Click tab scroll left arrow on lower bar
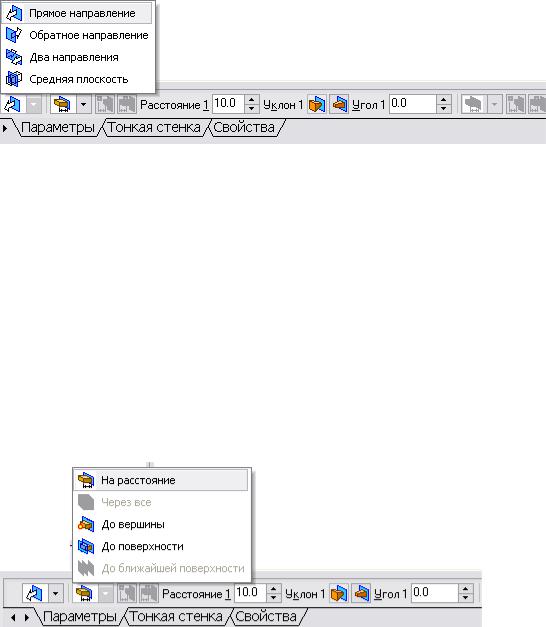This screenshot has width=546, height=627. pos(14,617)
